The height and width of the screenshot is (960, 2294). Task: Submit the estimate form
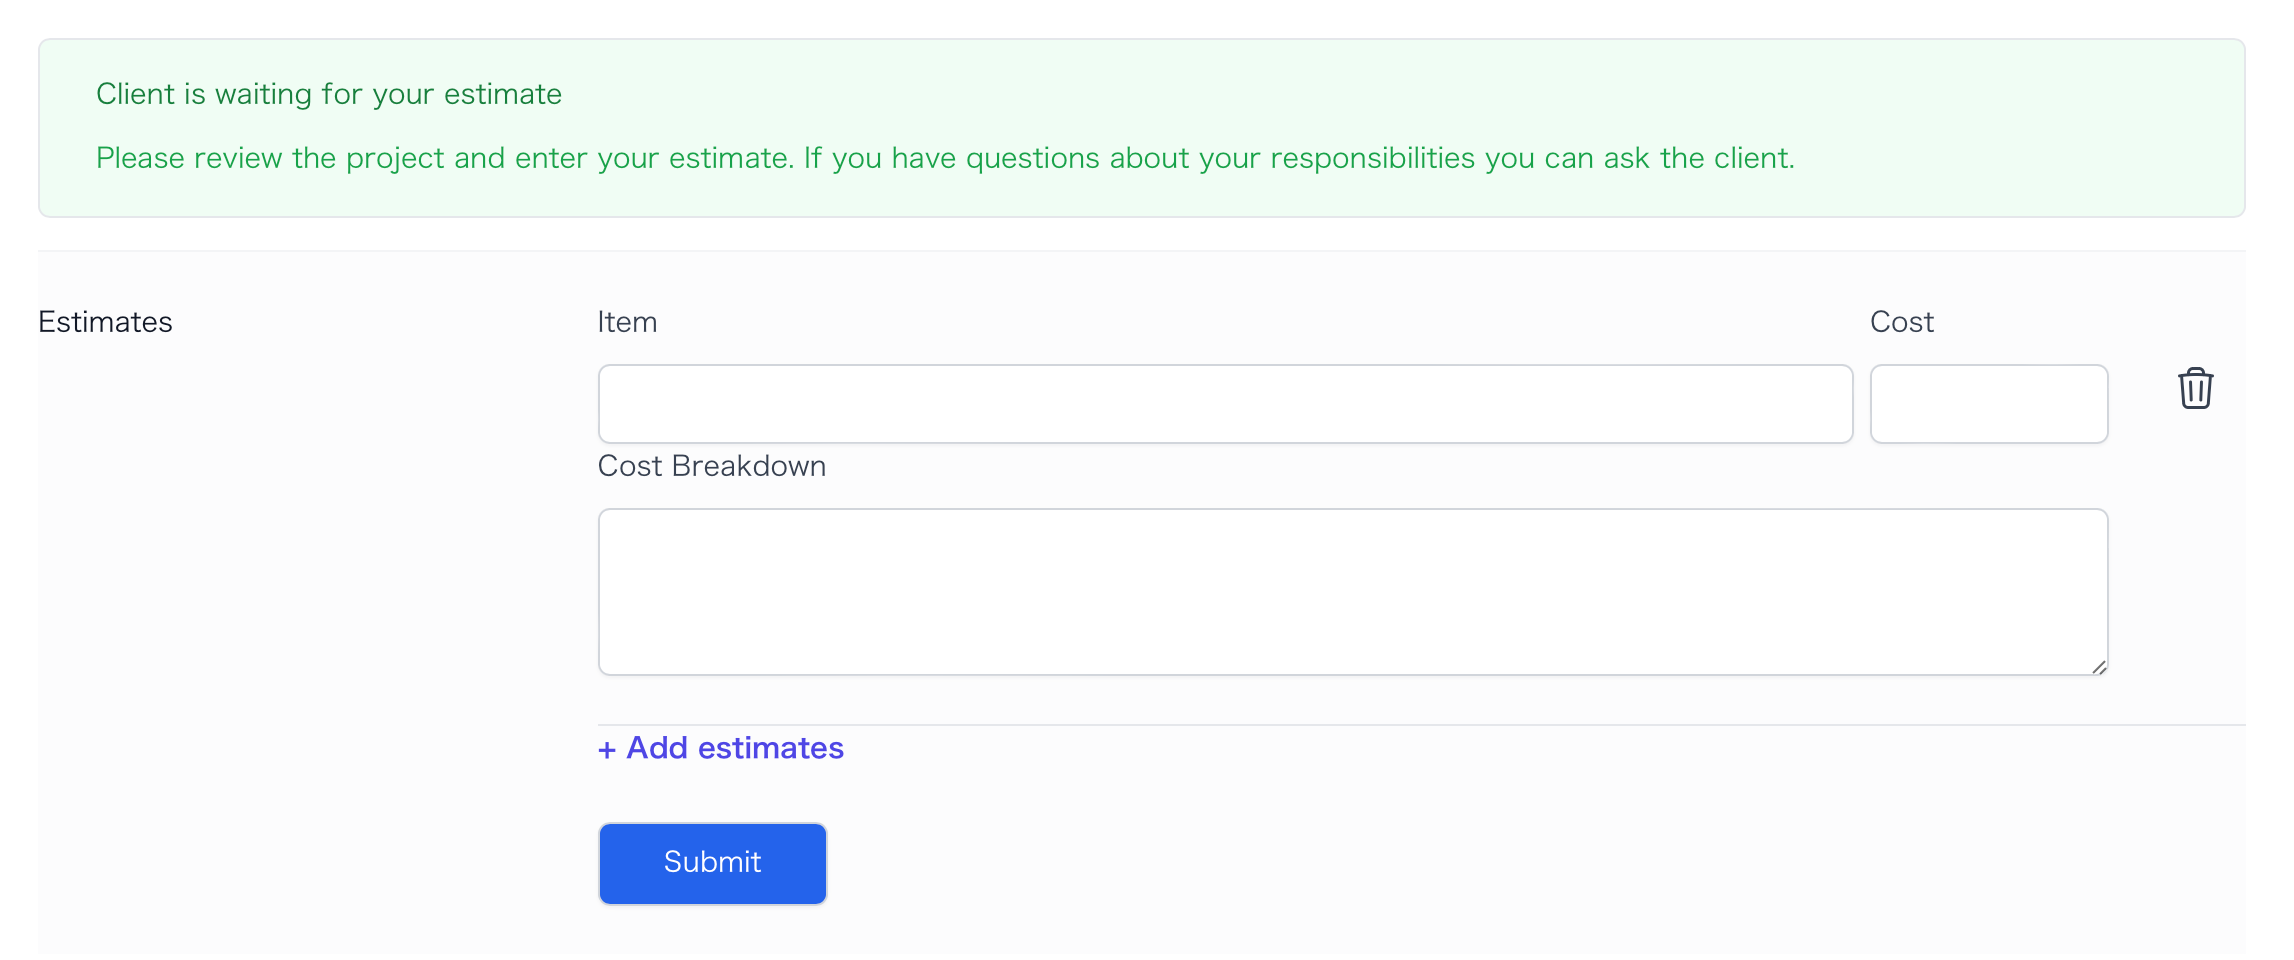(712, 862)
